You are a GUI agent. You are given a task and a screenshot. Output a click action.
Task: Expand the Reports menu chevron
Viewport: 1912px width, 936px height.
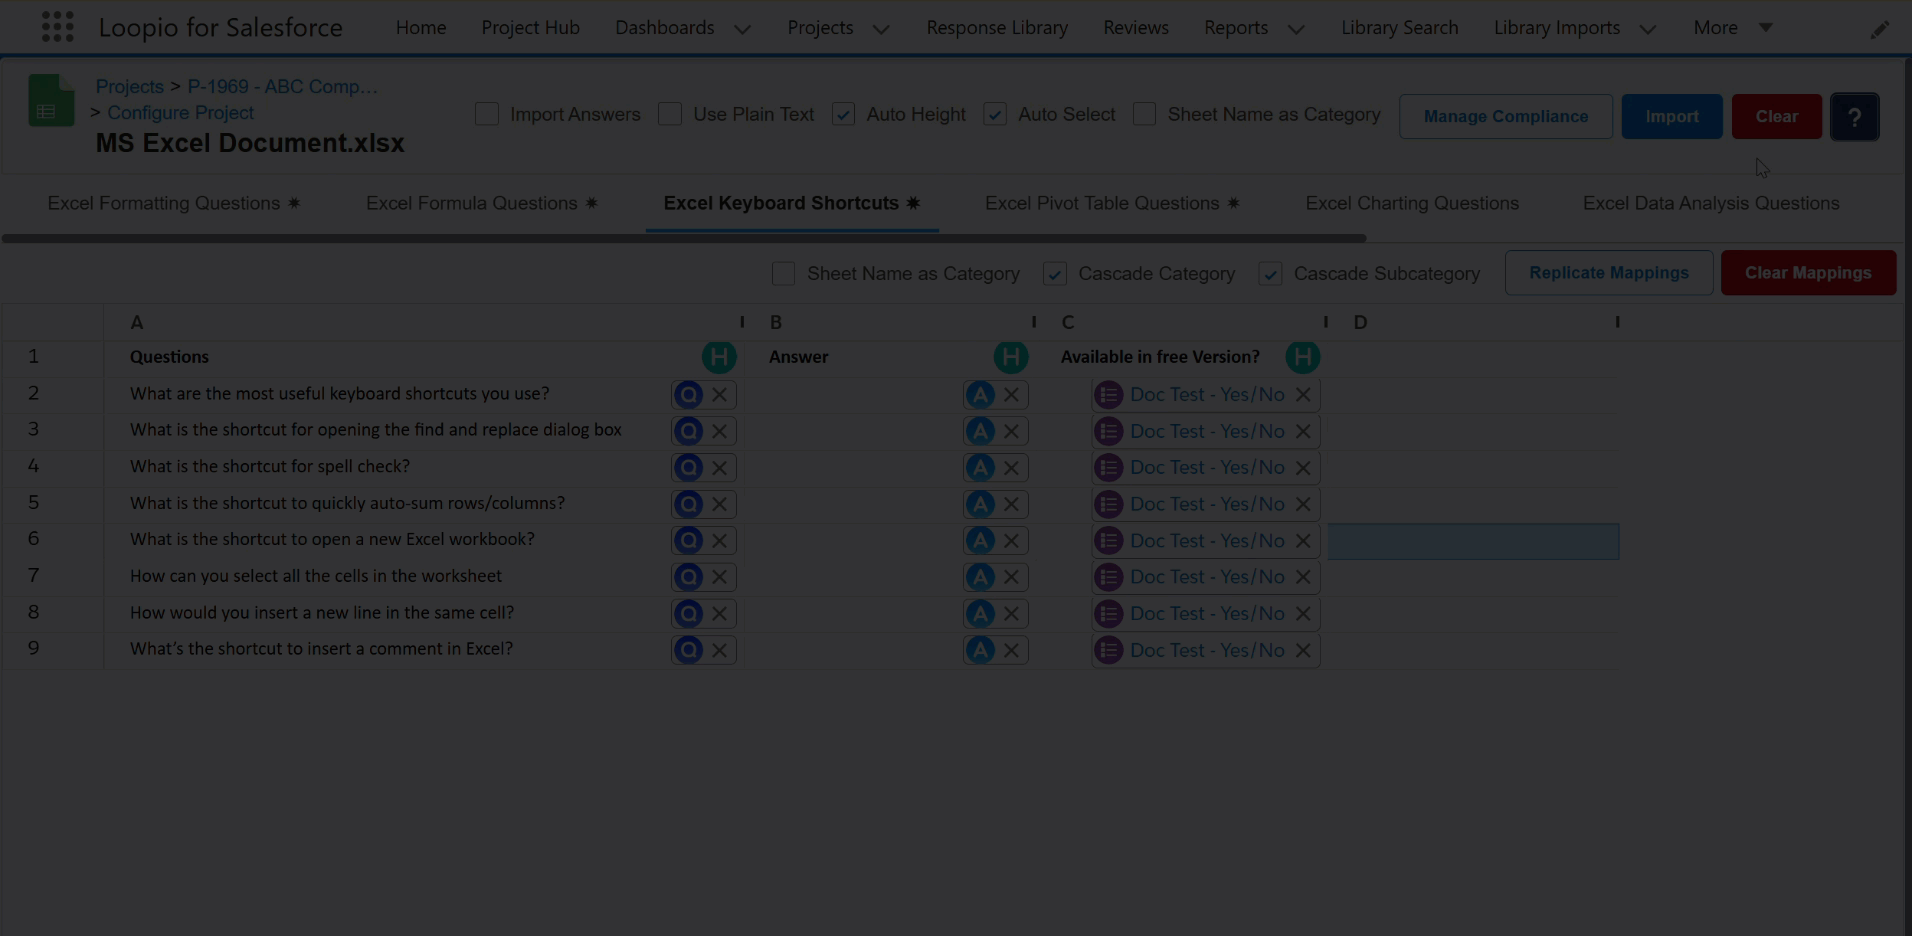coord(1296,29)
